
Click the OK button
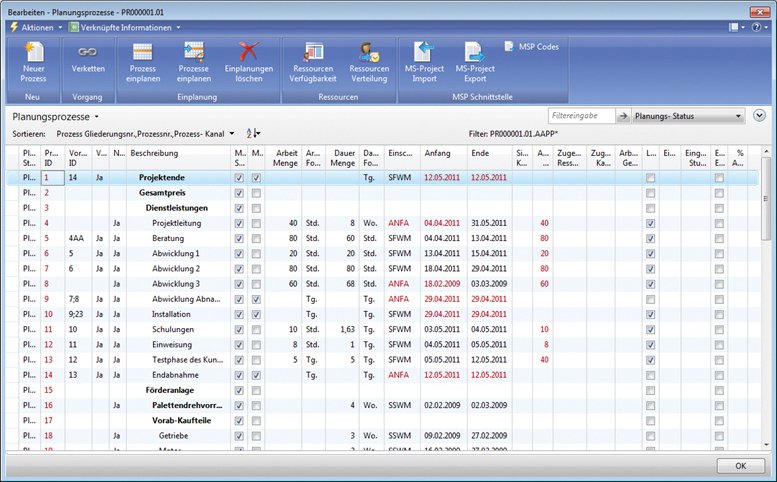(740, 466)
